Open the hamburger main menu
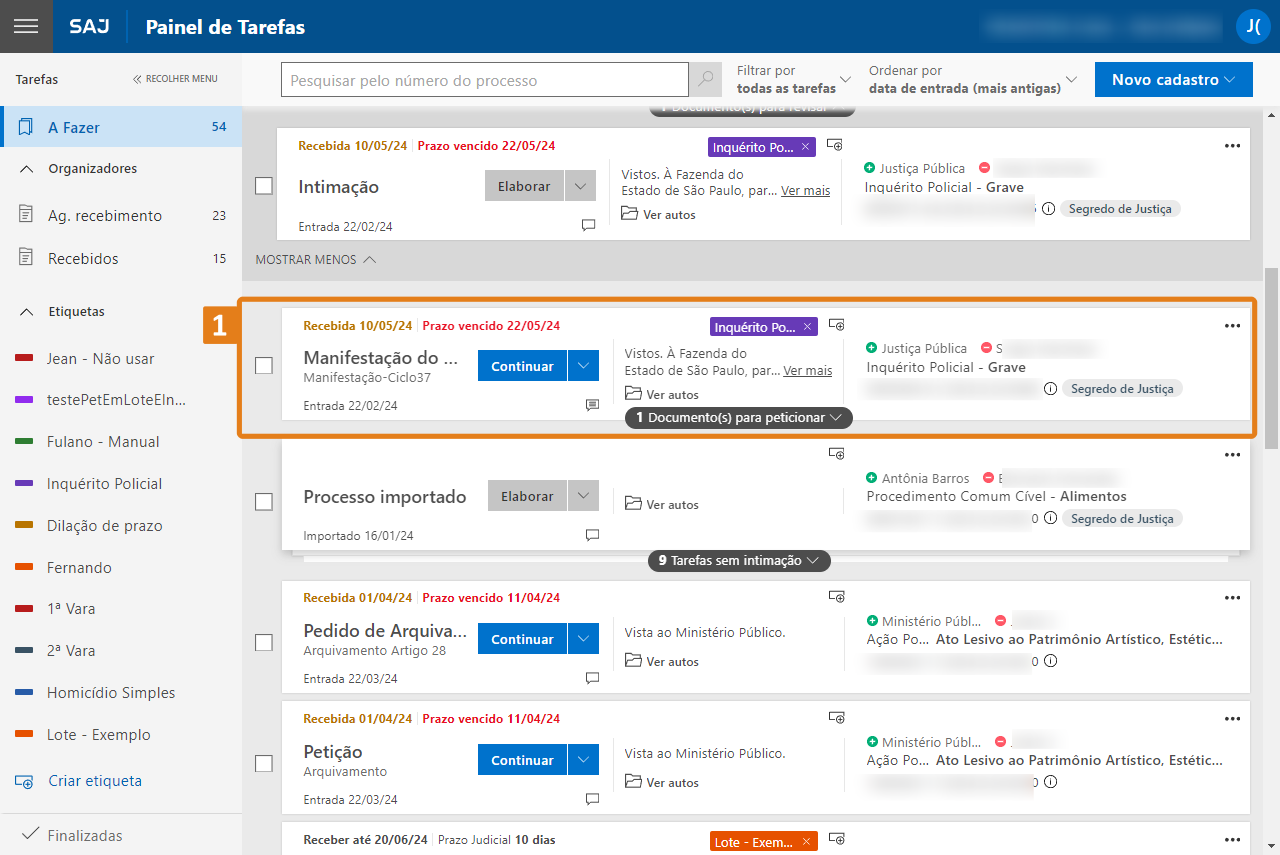 (26, 26)
